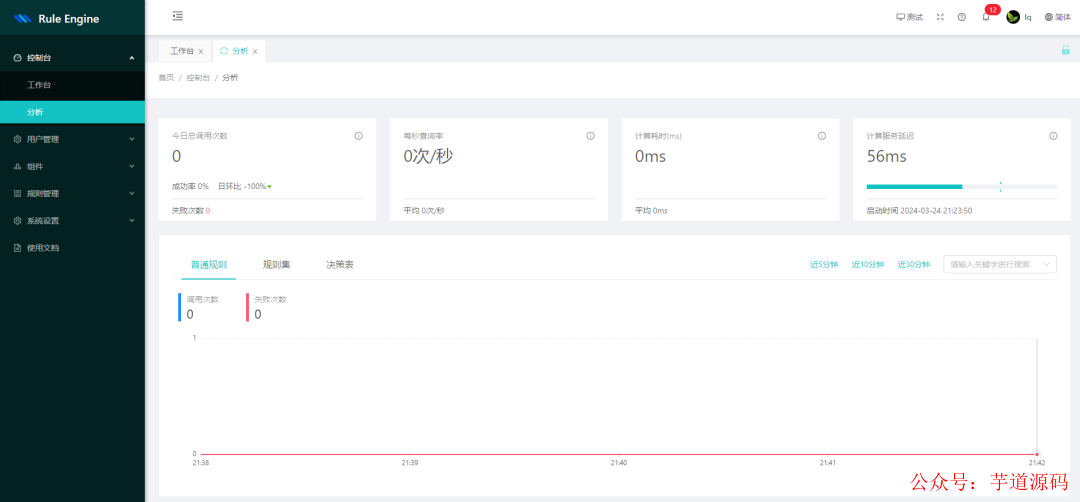Select the 普通规则 chart tab
Viewport: 1080px width, 502px height.
209,264
